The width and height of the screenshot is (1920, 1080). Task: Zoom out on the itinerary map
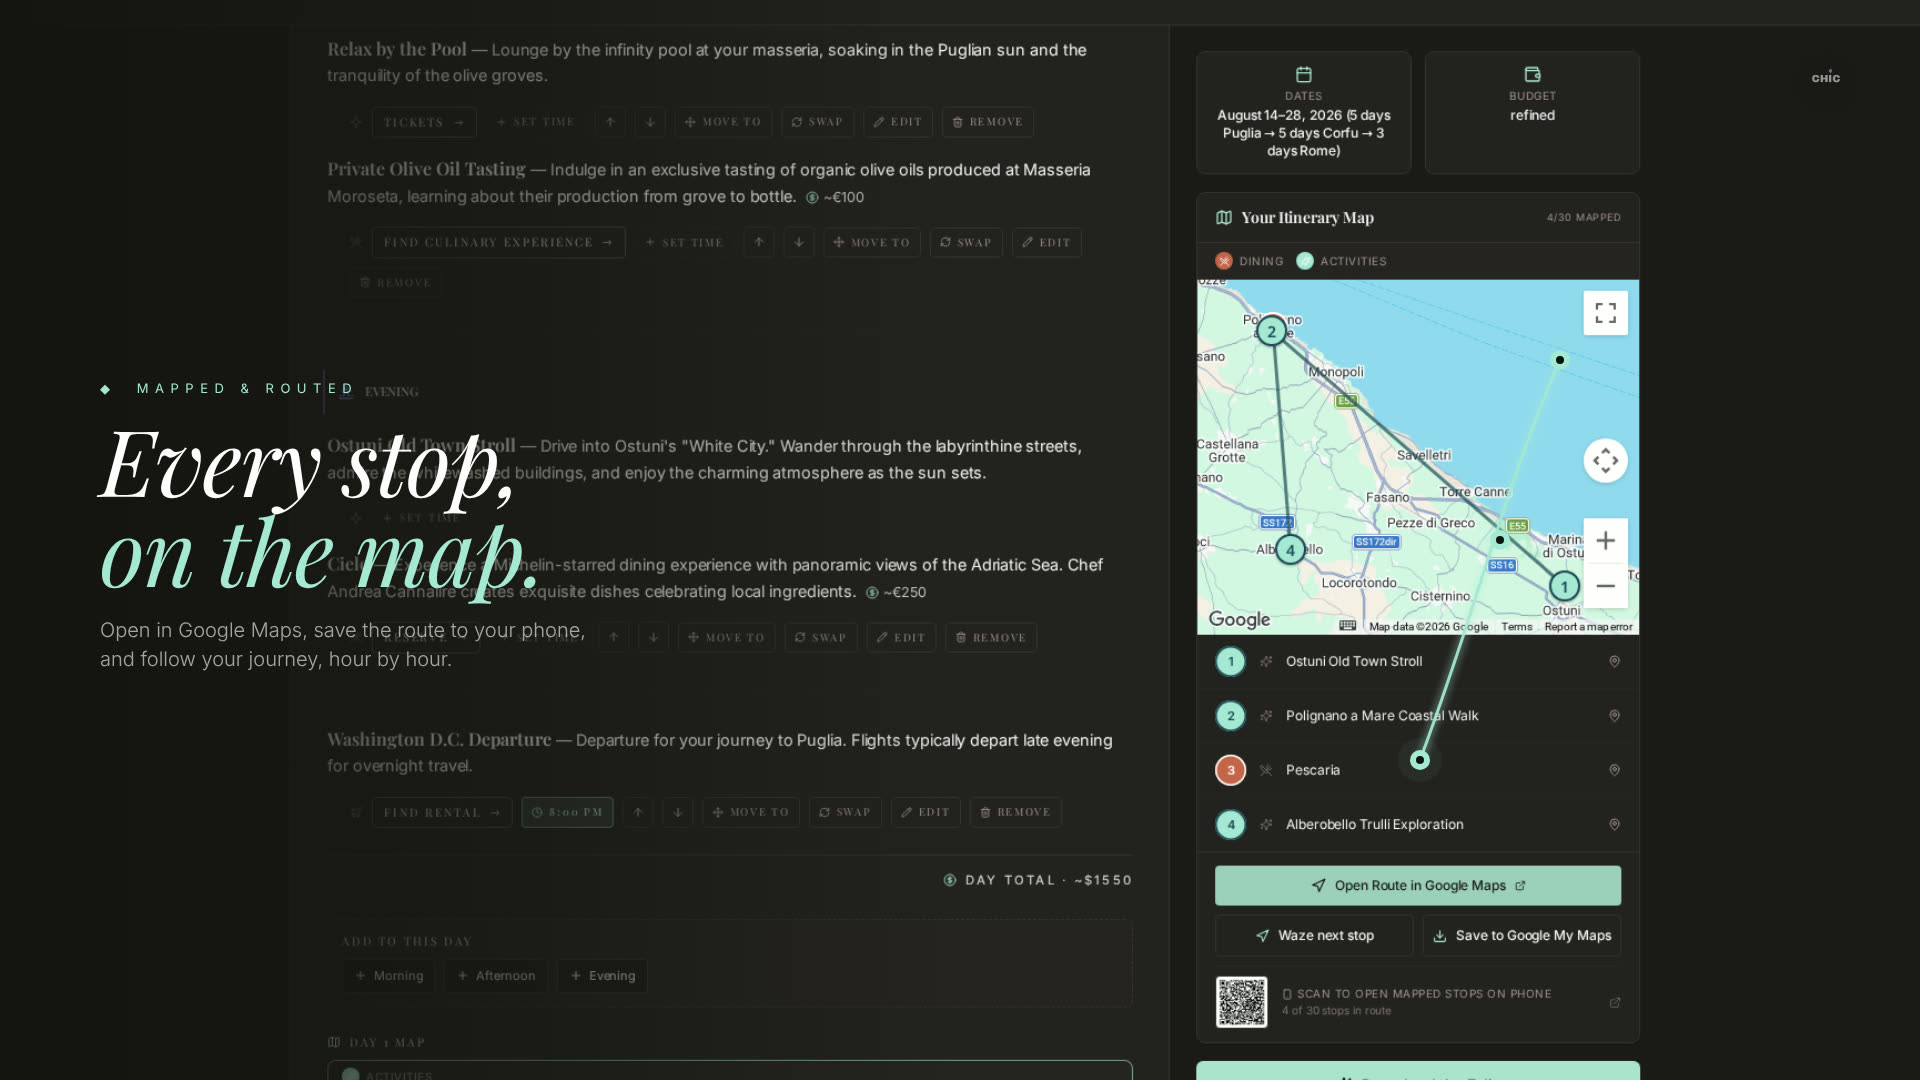click(x=1605, y=586)
